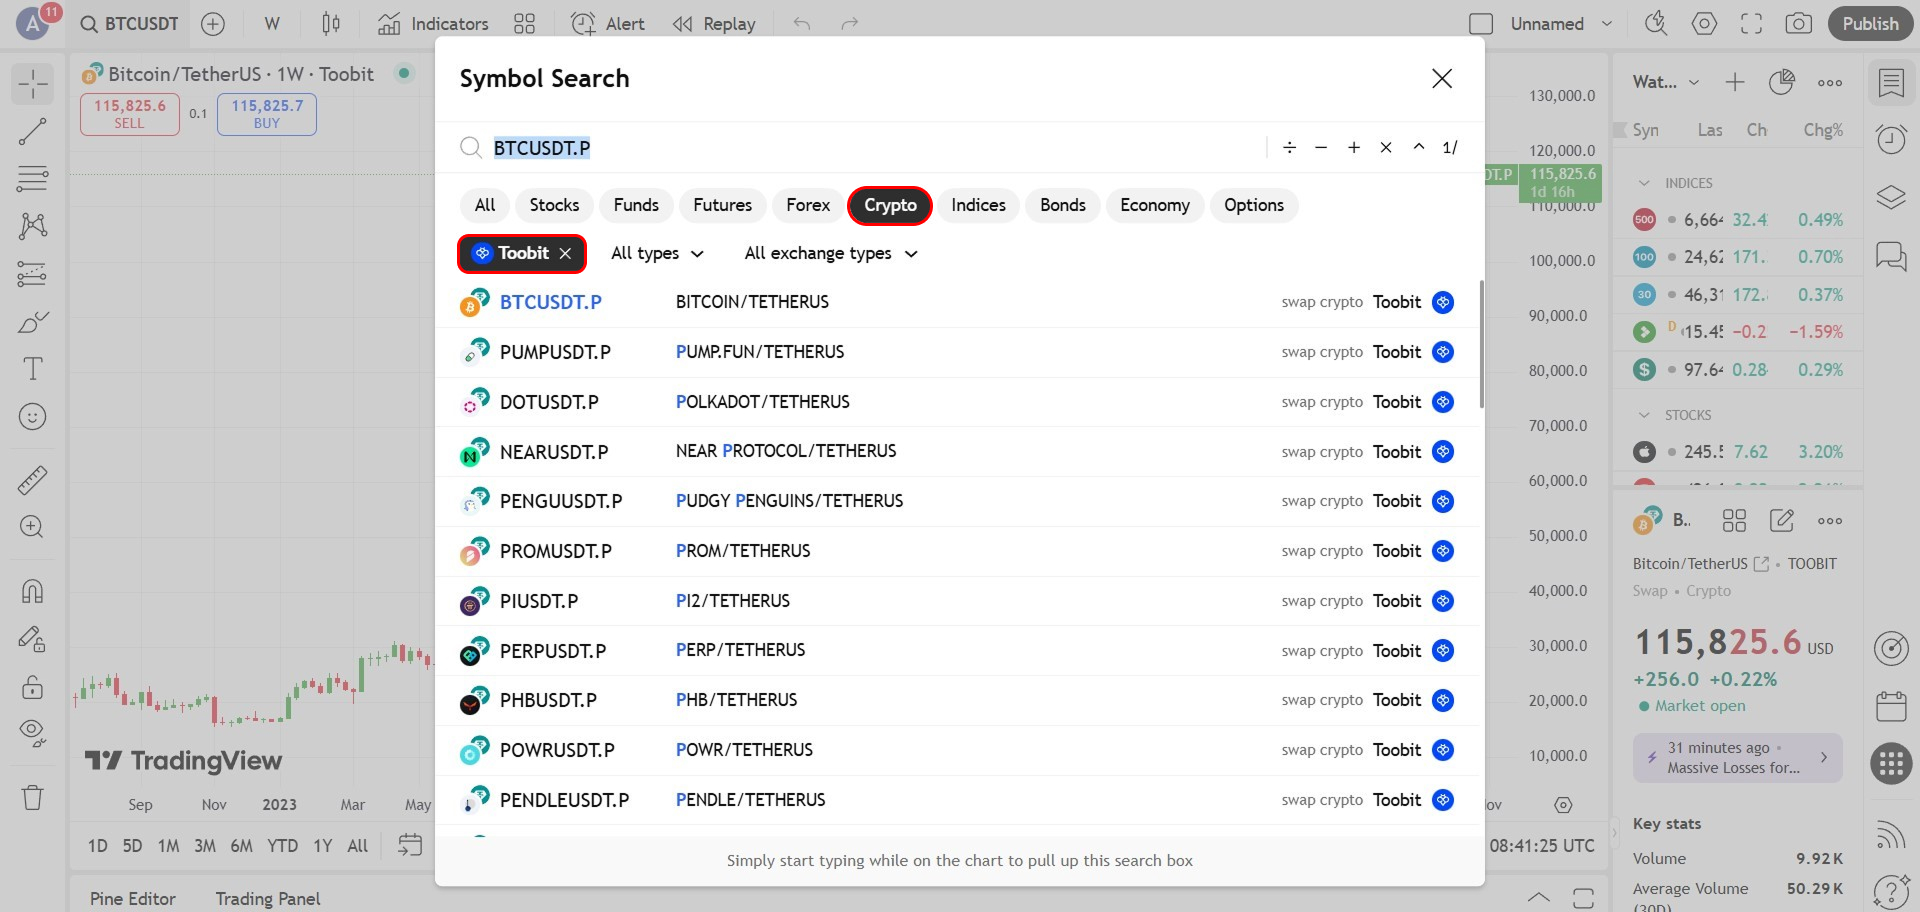Open chart settings hexagon icon

tap(1704, 24)
